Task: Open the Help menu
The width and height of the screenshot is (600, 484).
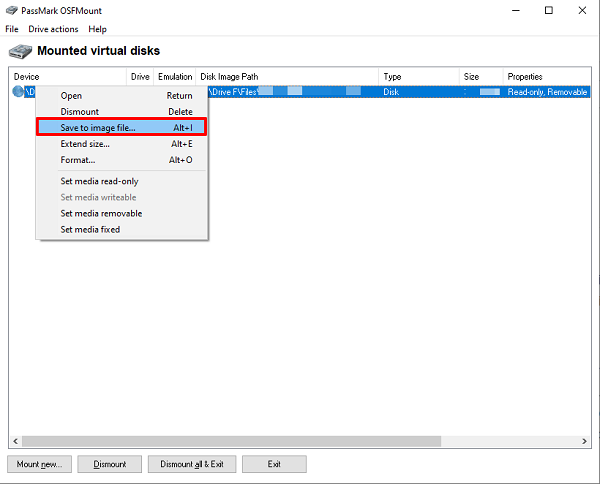Action: click(x=97, y=29)
